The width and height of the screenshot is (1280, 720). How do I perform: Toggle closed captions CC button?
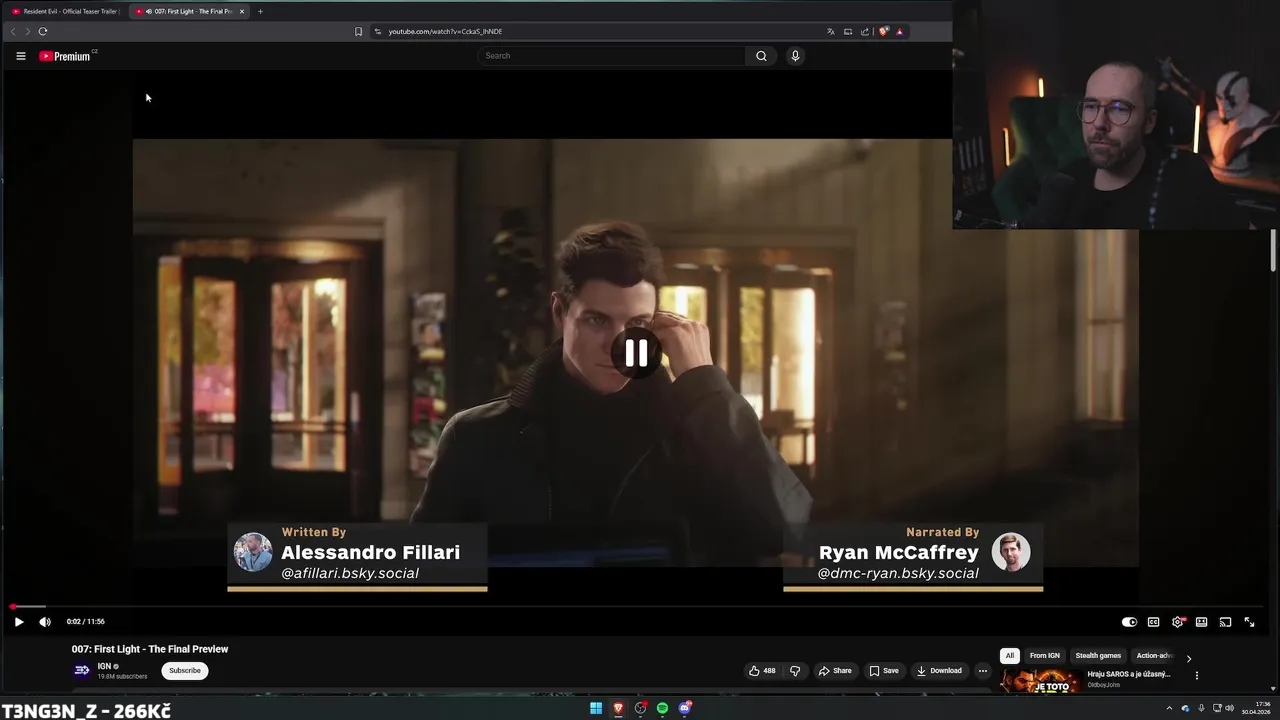pyautogui.click(x=1153, y=622)
